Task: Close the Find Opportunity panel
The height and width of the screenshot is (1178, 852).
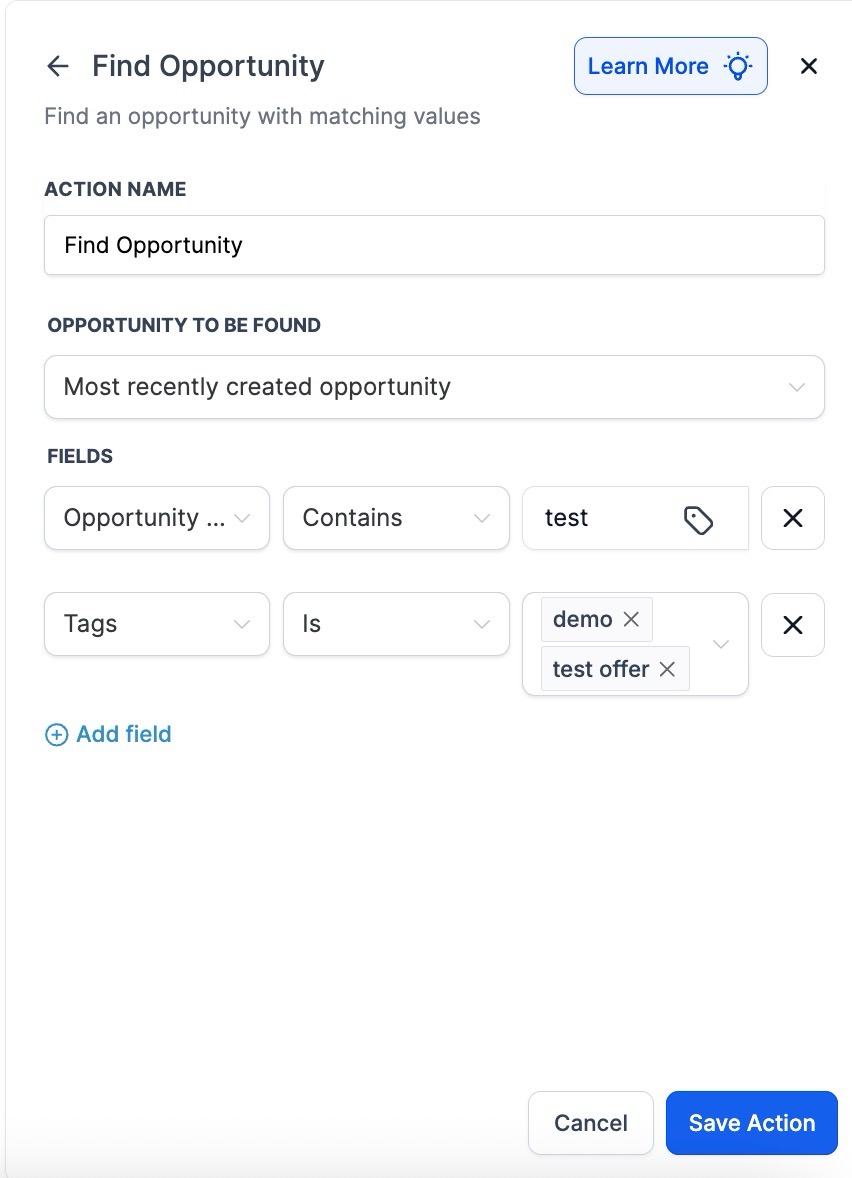Action: [x=809, y=66]
